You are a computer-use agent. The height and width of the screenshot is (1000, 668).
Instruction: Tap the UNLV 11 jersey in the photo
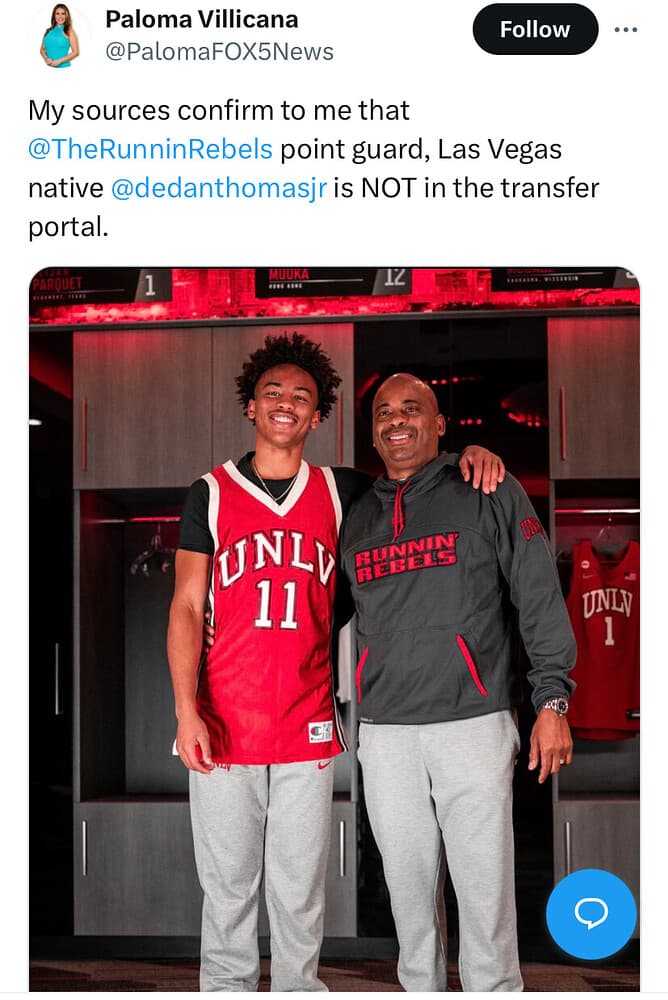point(271,612)
